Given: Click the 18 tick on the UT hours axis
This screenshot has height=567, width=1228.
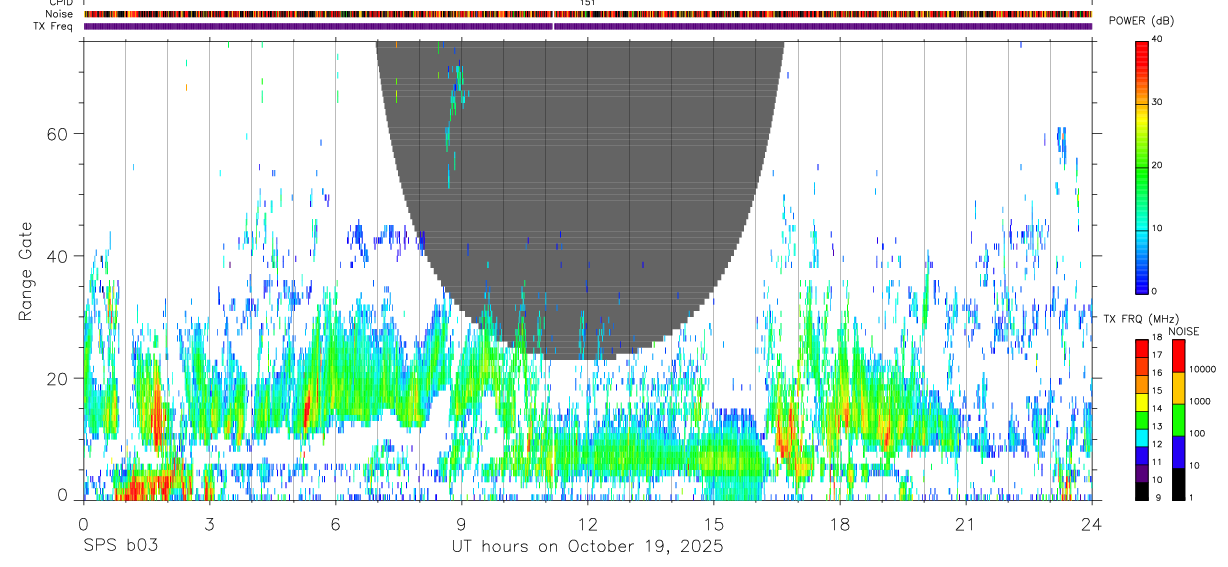Looking at the screenshot, I should [839, 524].
